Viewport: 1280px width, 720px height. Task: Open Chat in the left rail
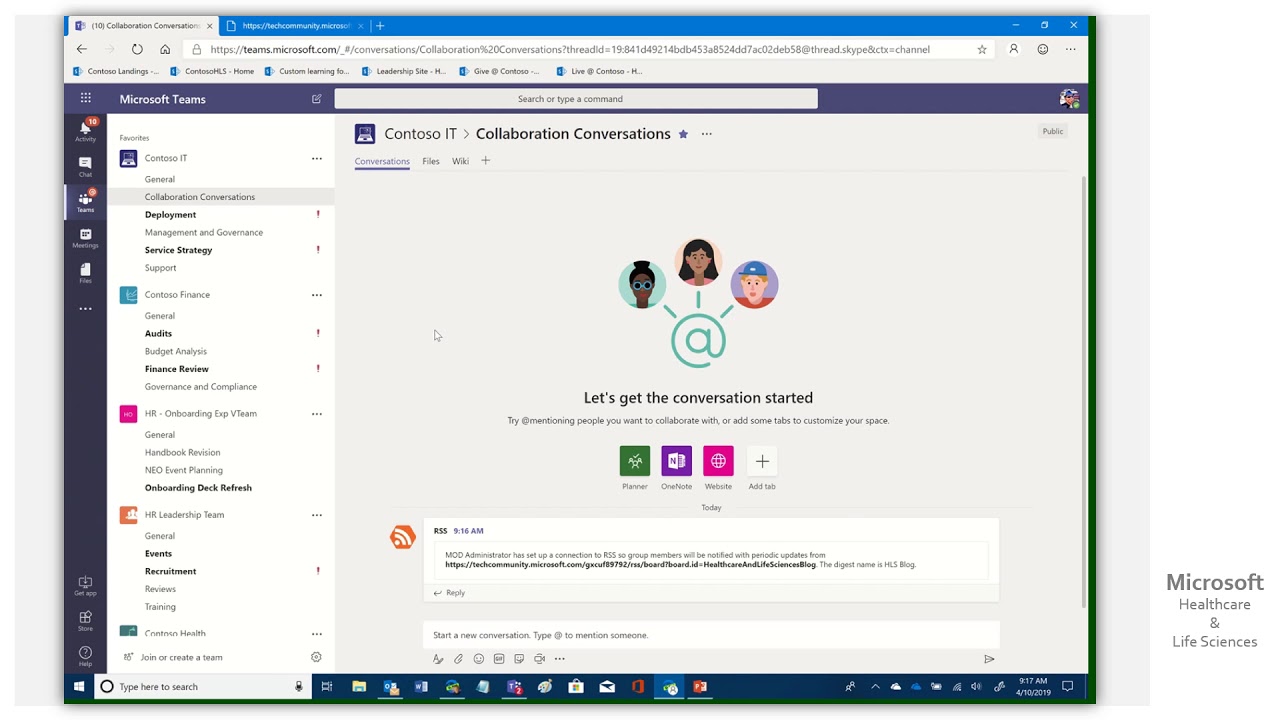coord(85,166)
